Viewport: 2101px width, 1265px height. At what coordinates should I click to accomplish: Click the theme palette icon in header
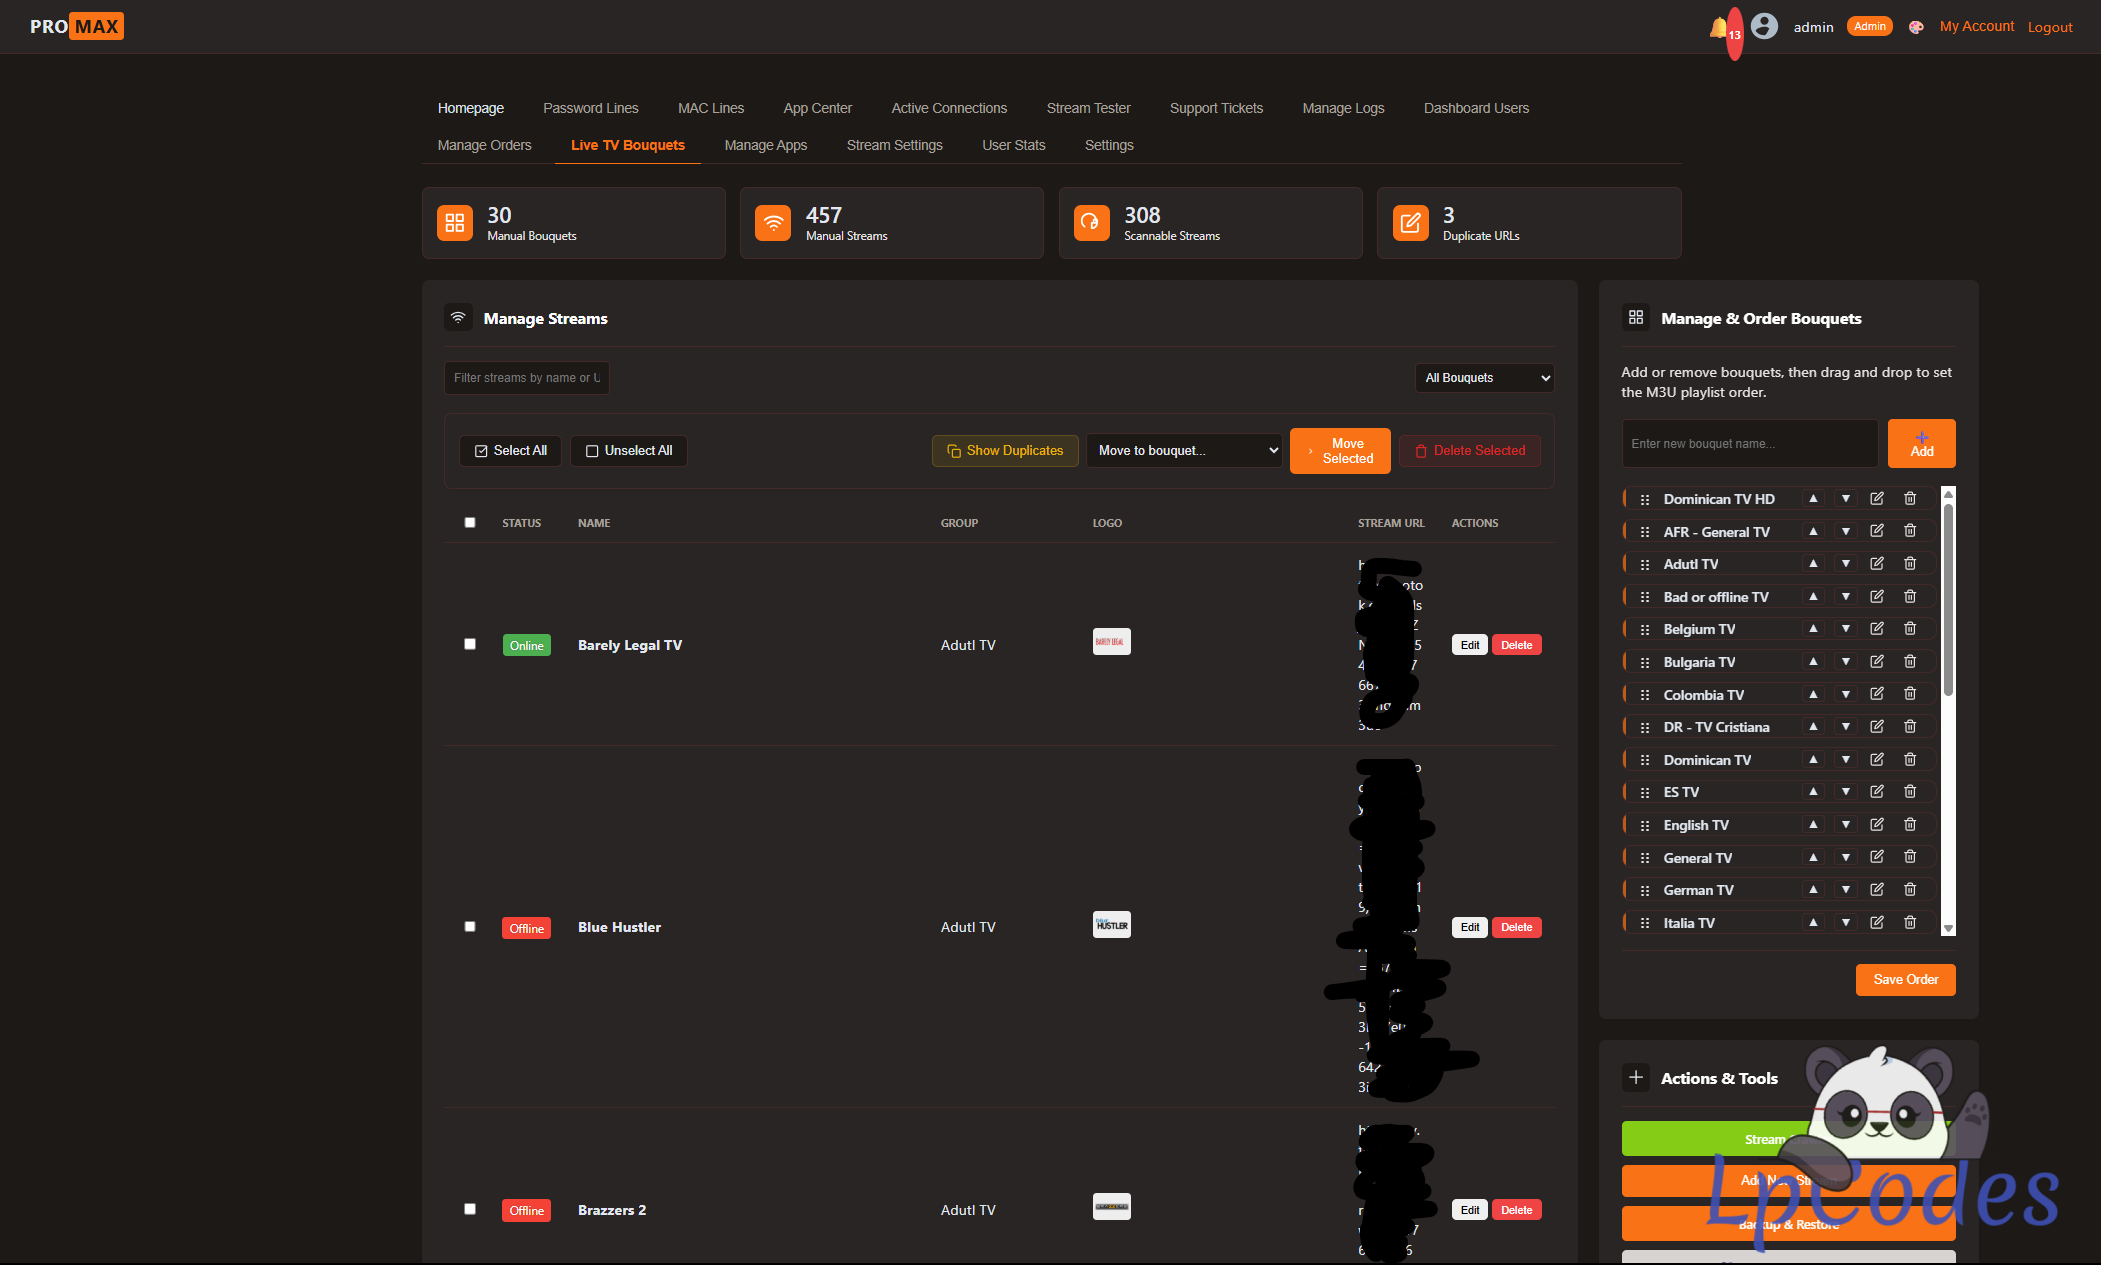pos(1916,27)
